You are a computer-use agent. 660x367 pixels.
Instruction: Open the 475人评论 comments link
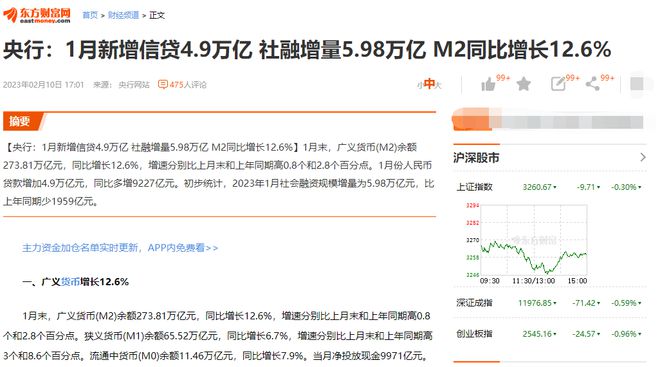click(x=188, y=85)
